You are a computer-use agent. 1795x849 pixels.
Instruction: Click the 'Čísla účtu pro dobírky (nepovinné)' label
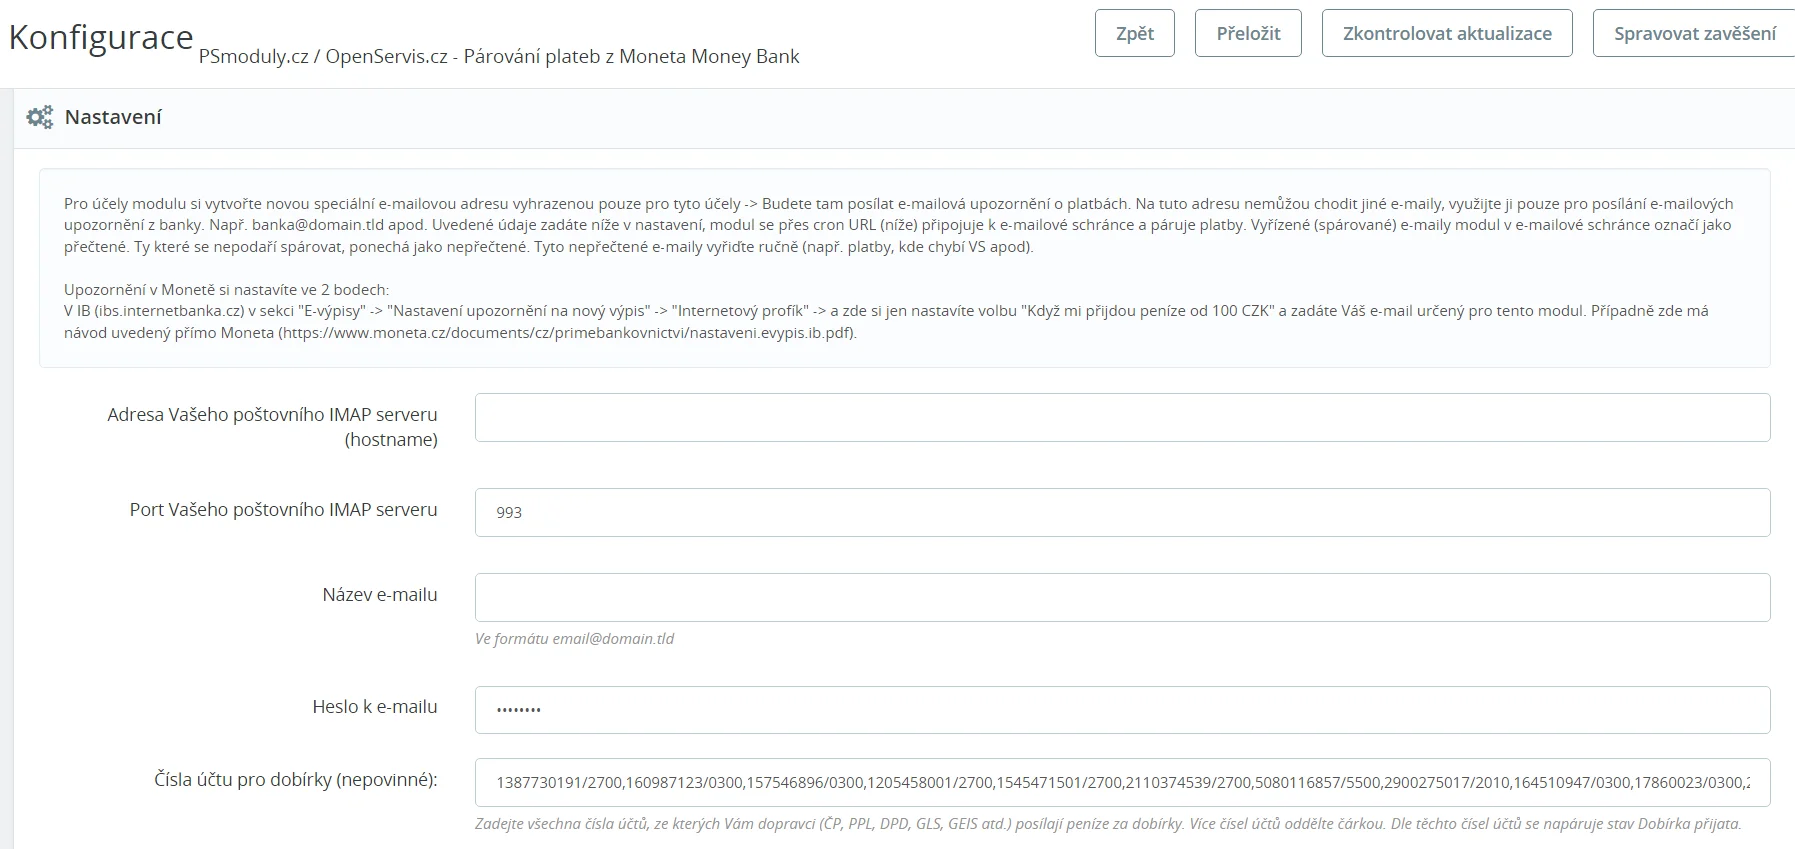click(296, 780)
